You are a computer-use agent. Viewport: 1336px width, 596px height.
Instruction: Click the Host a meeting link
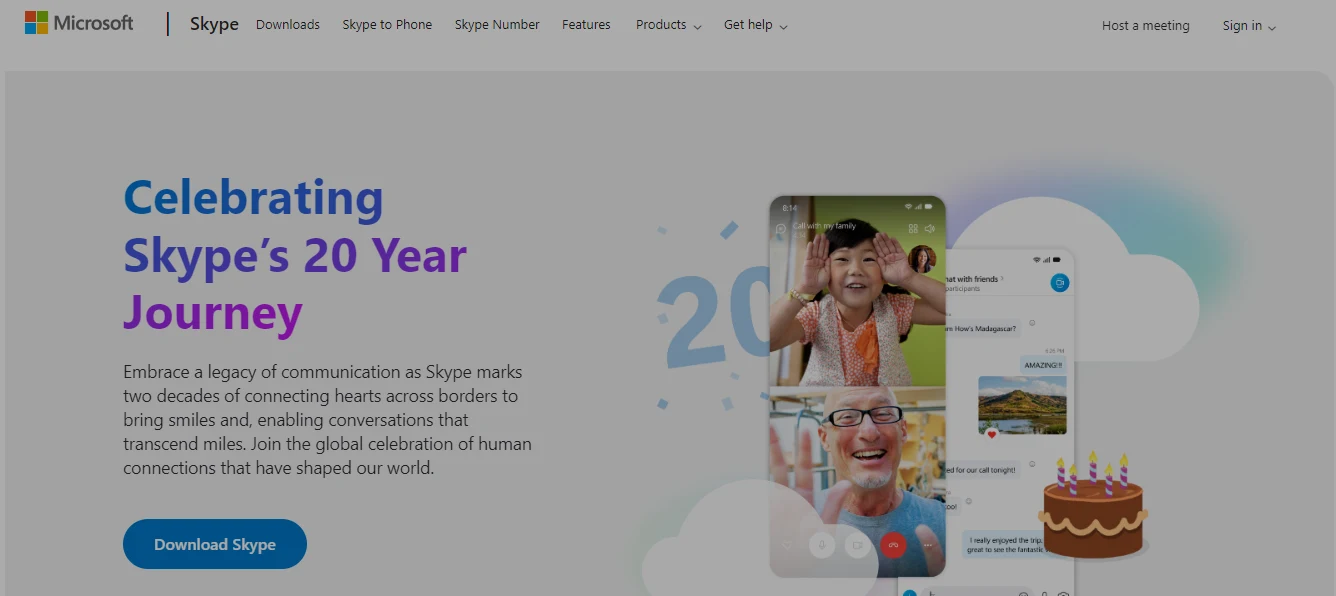pyautogui.click(x=1146, y=26)
